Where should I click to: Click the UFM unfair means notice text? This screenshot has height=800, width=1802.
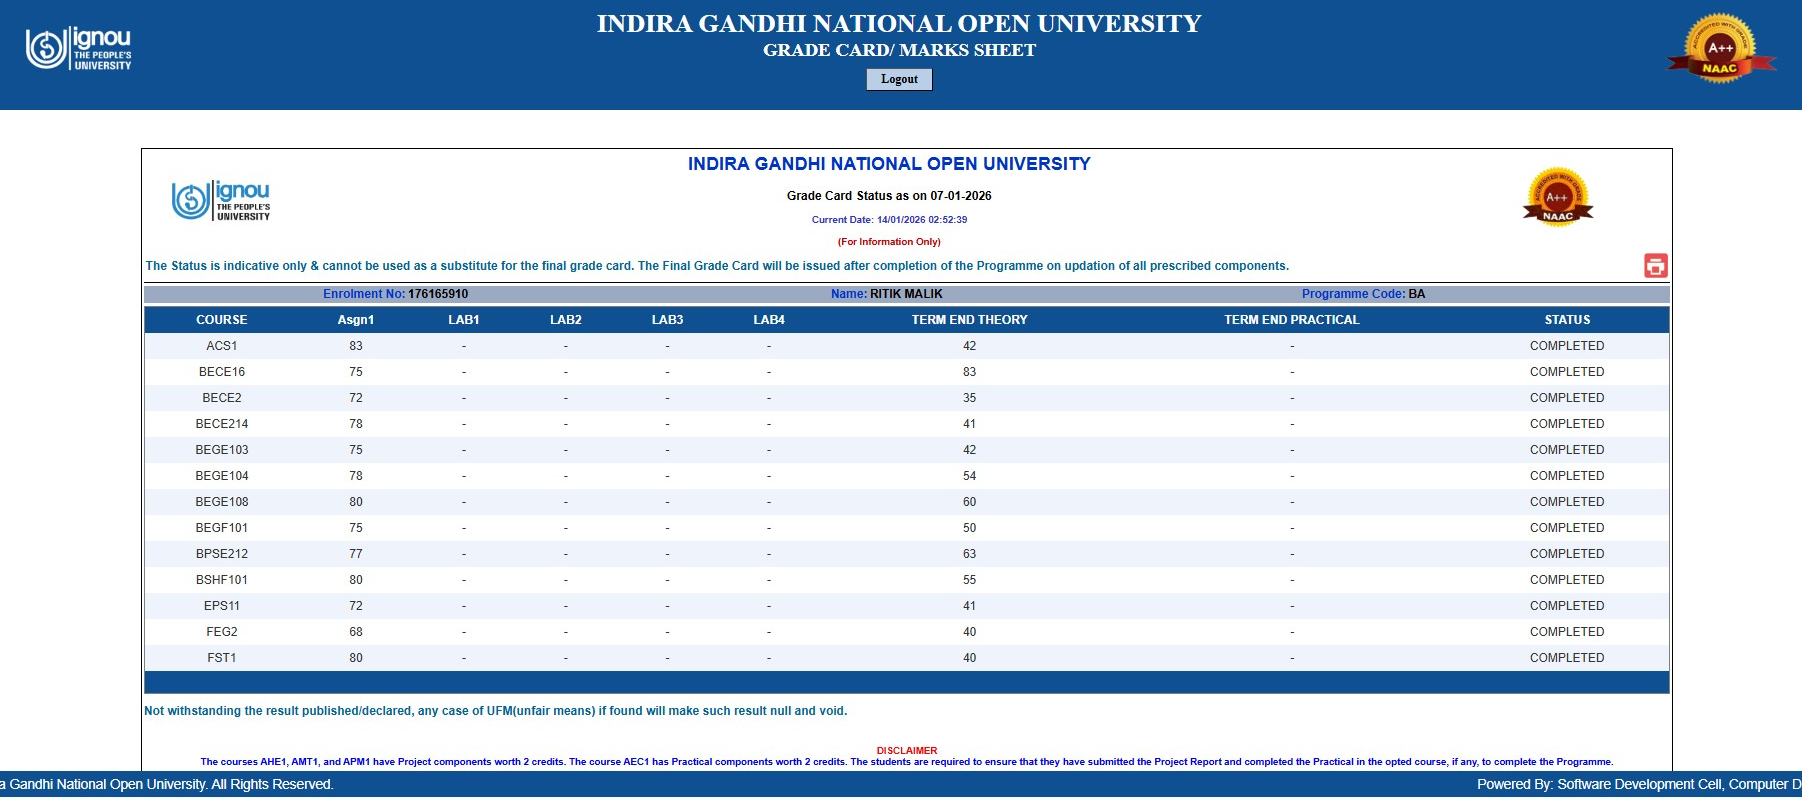tap(496, 711)
